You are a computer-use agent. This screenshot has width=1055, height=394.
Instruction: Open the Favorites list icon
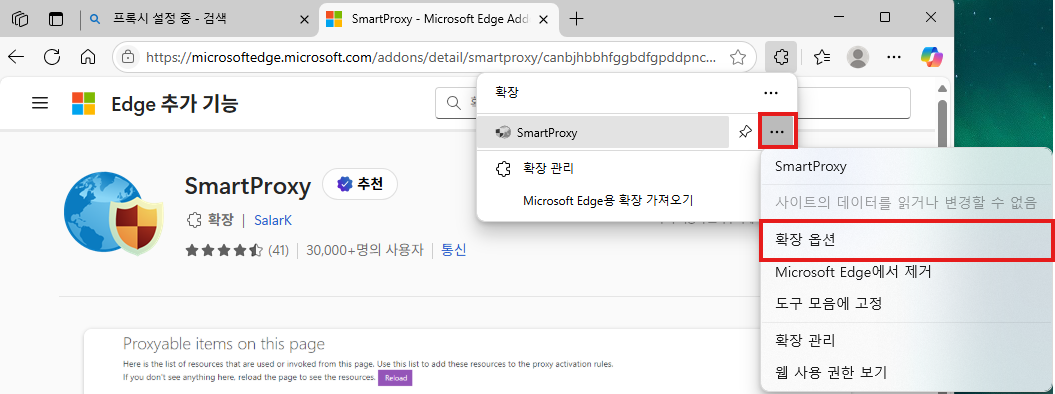pyautogui.click(x=822, y=57)
